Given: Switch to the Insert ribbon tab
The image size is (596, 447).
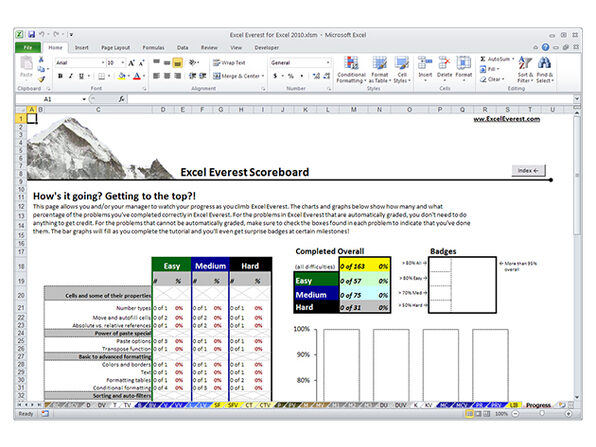Looking at the screenshot, I should coord(82,48).
